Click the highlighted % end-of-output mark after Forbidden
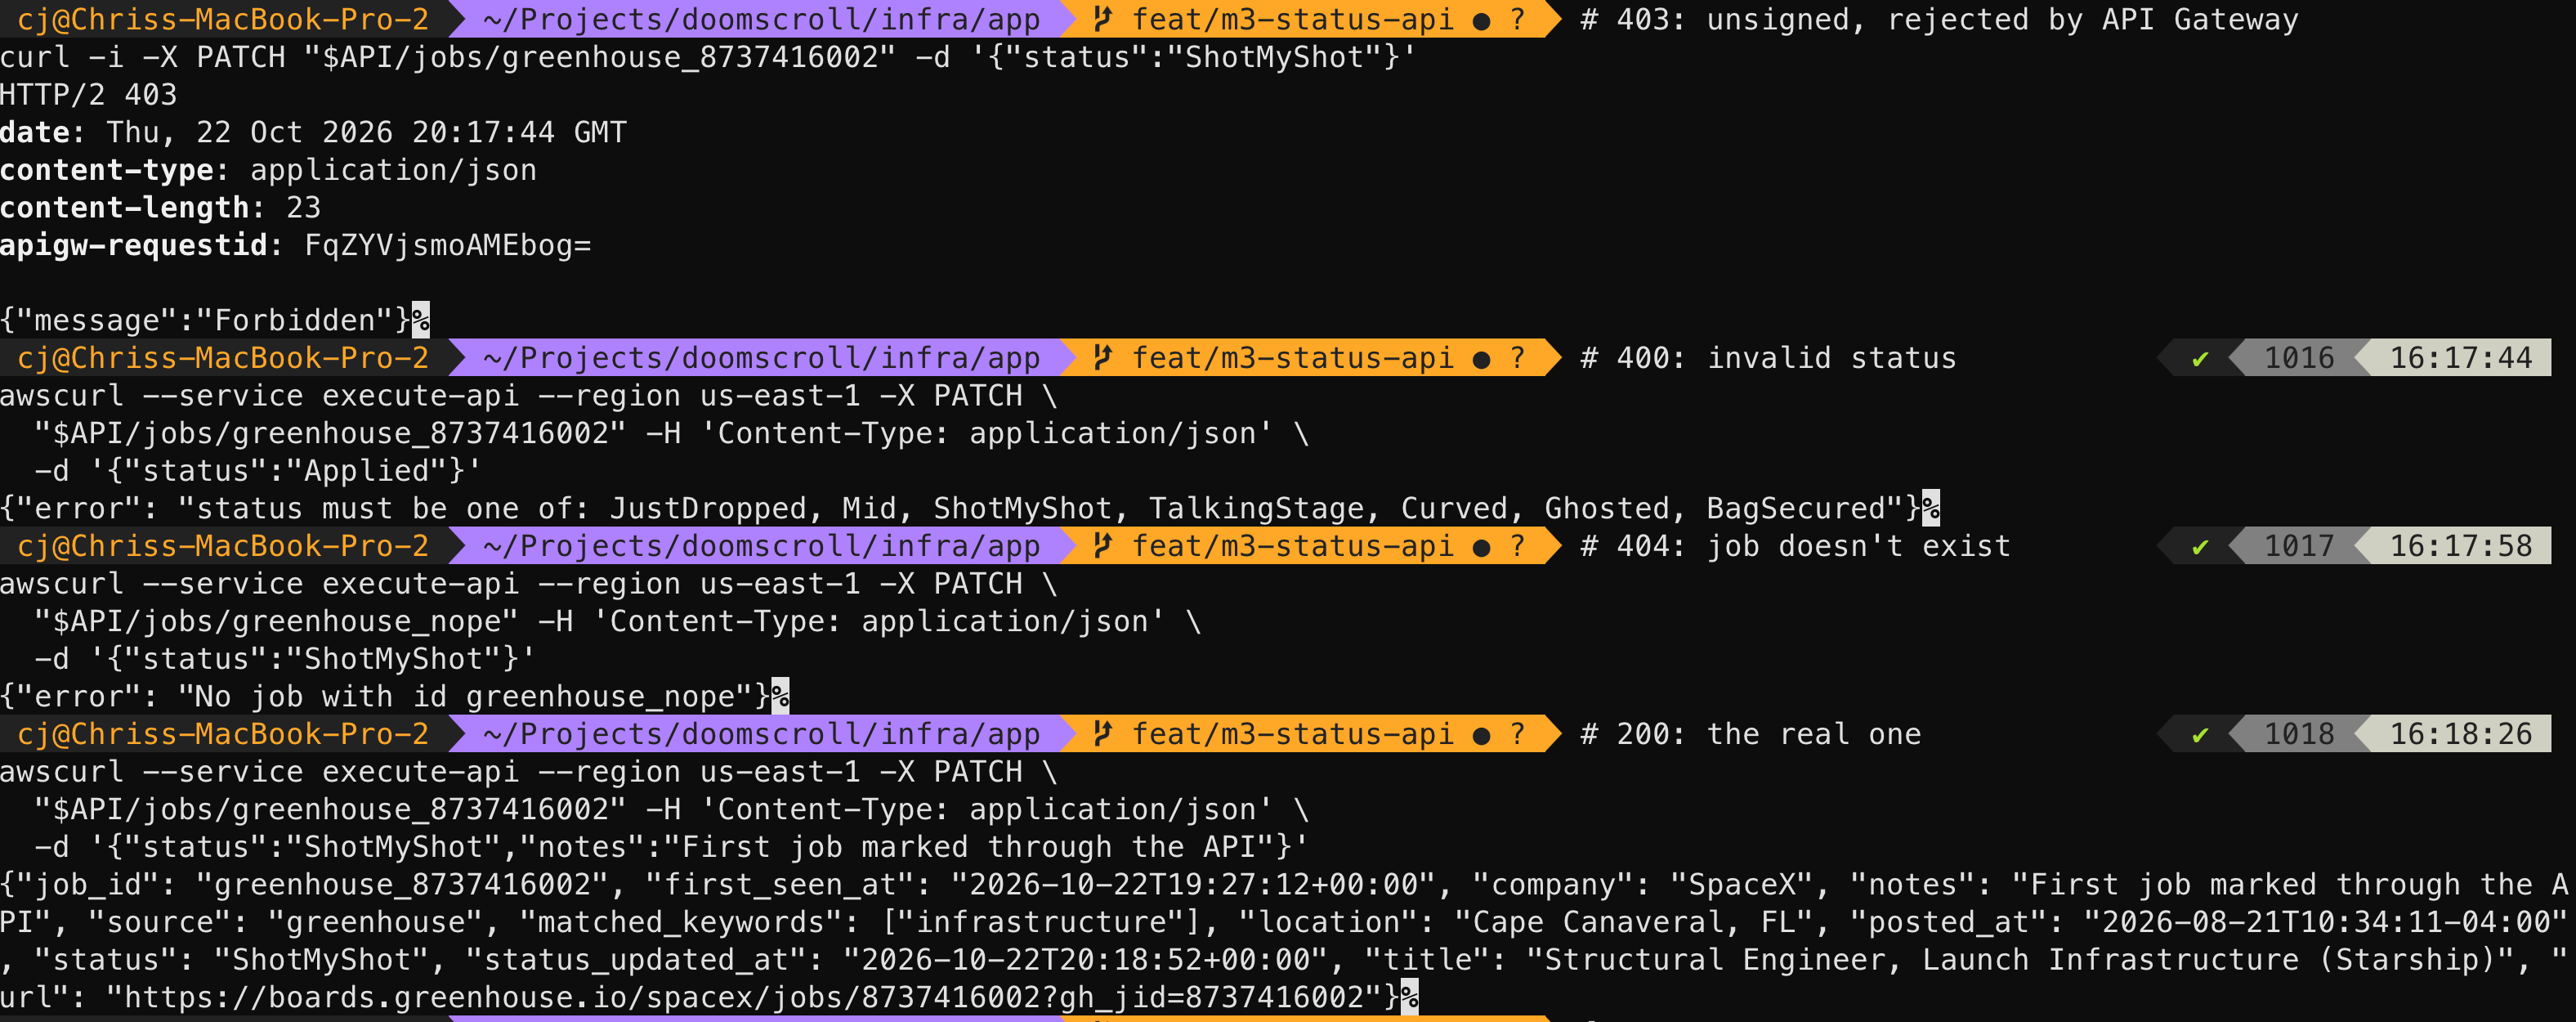This screenshot has height=1022, width=2576. click(x=421, y=320)
